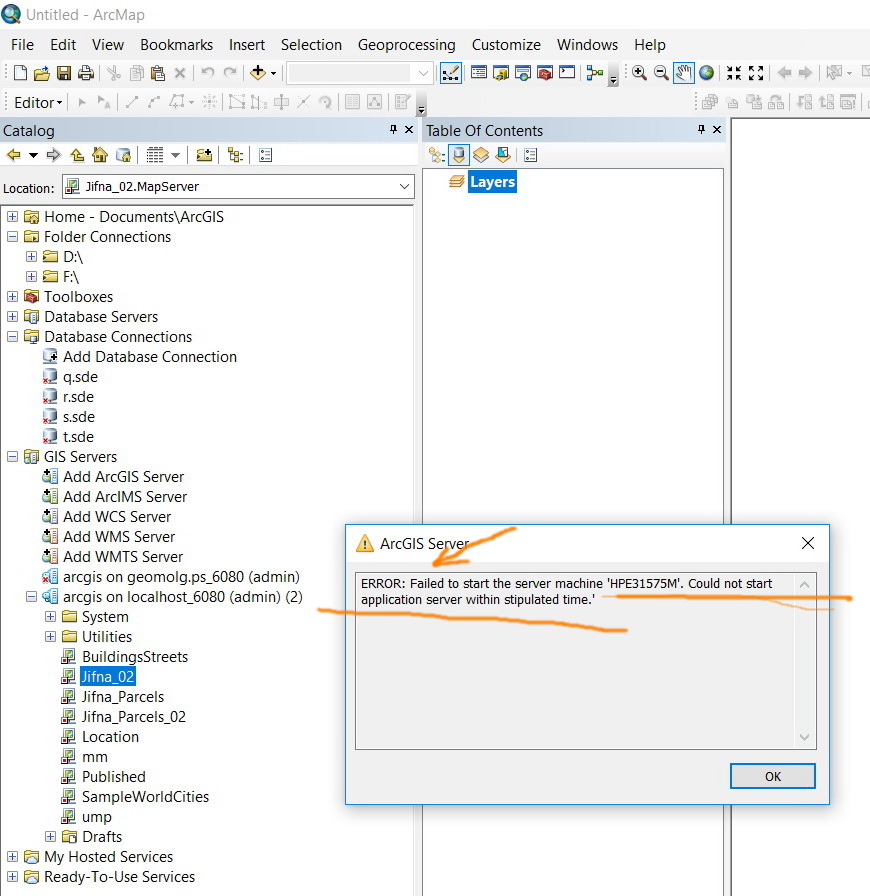
Task: Switch TOC to List By Drawing Order
Action: pyautogui.click(x=436, y=155)
